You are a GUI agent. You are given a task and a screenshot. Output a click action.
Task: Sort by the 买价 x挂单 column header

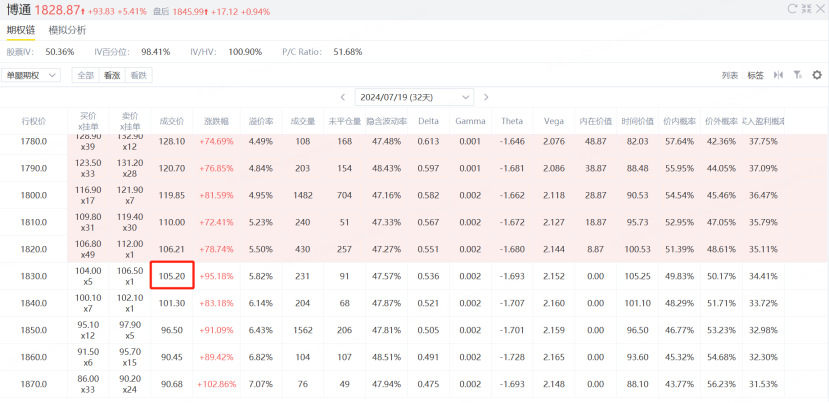pos(88,121)
